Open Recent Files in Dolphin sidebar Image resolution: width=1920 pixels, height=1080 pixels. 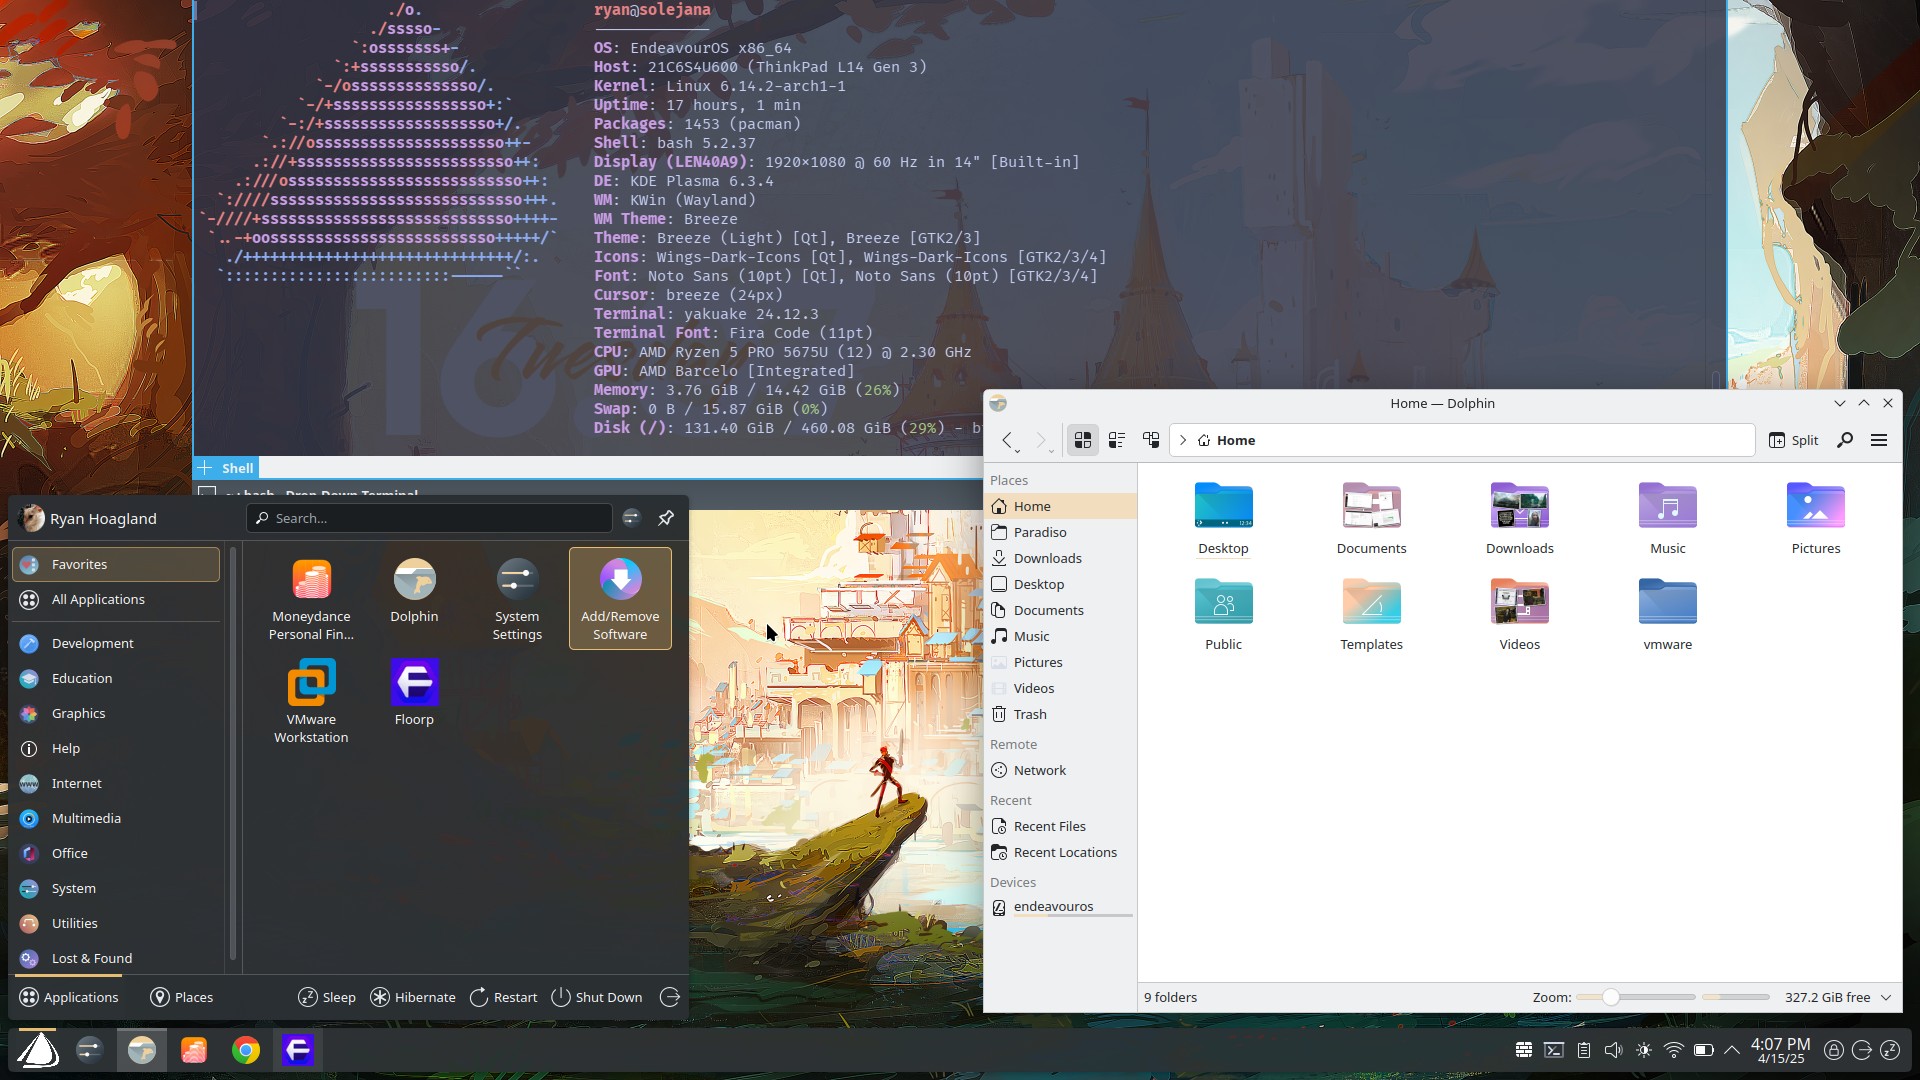pyautogui.click(x=1060, y=826)
